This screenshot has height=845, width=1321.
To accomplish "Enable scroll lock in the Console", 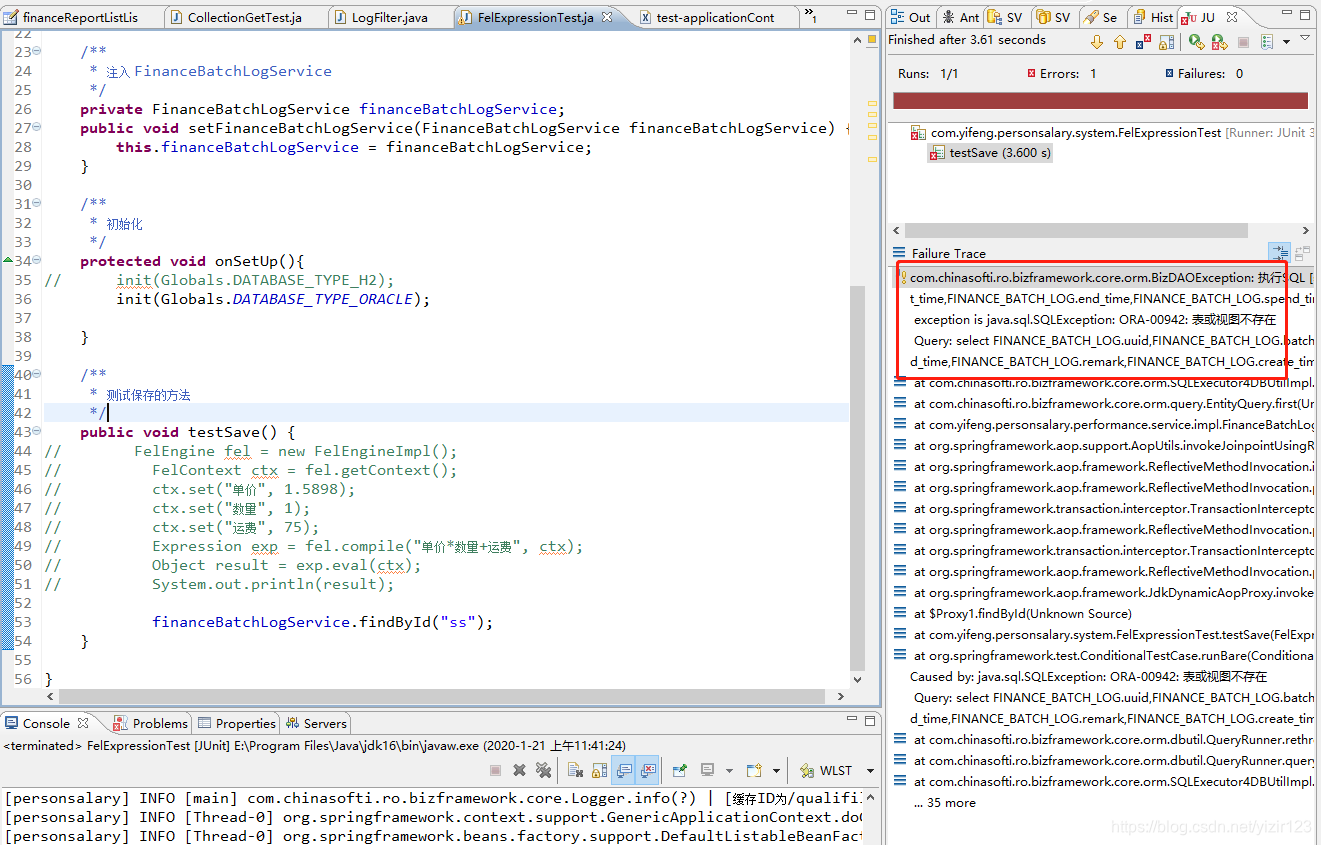I will pos(598,769).
